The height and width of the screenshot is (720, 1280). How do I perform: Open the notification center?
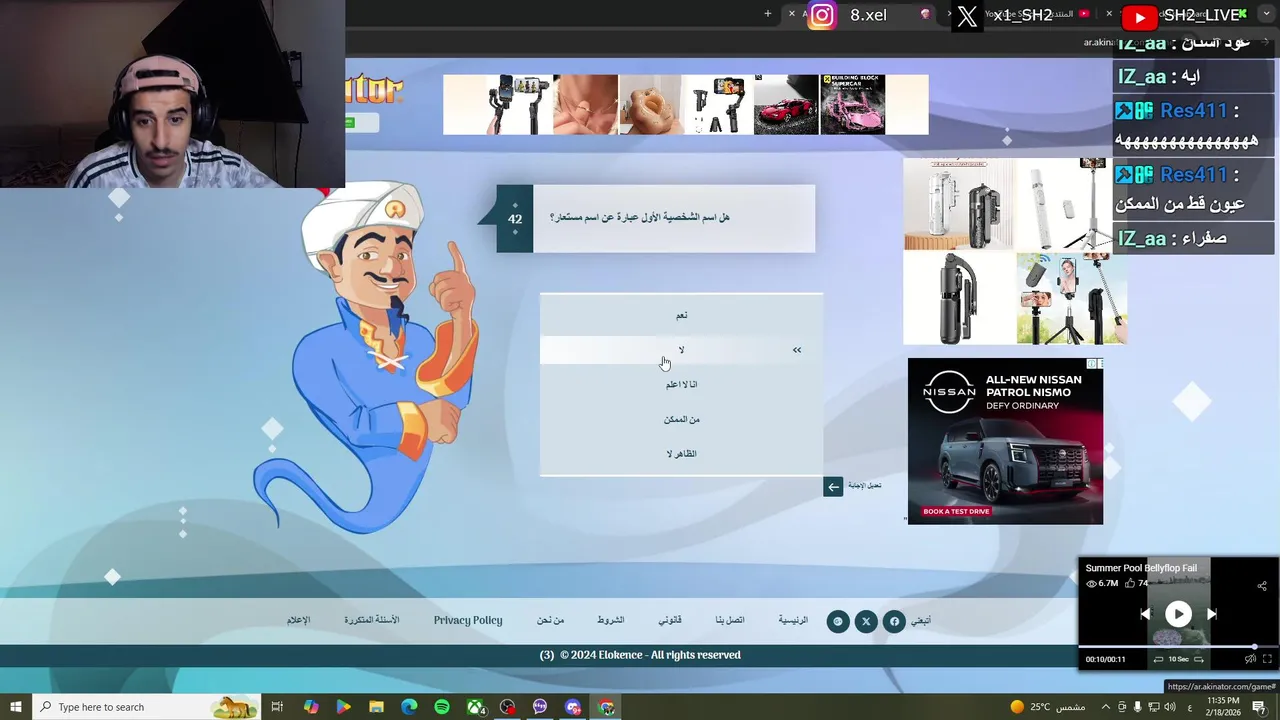(1259, 707)
